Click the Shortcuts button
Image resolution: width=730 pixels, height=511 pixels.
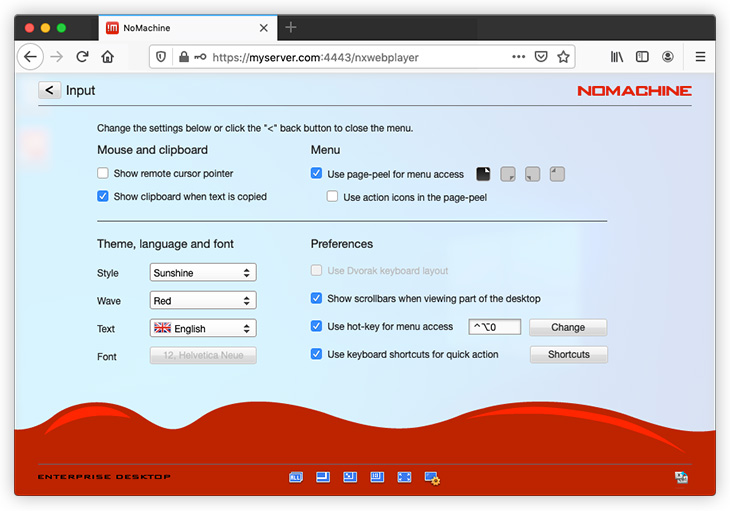click(x=568, y=354)
